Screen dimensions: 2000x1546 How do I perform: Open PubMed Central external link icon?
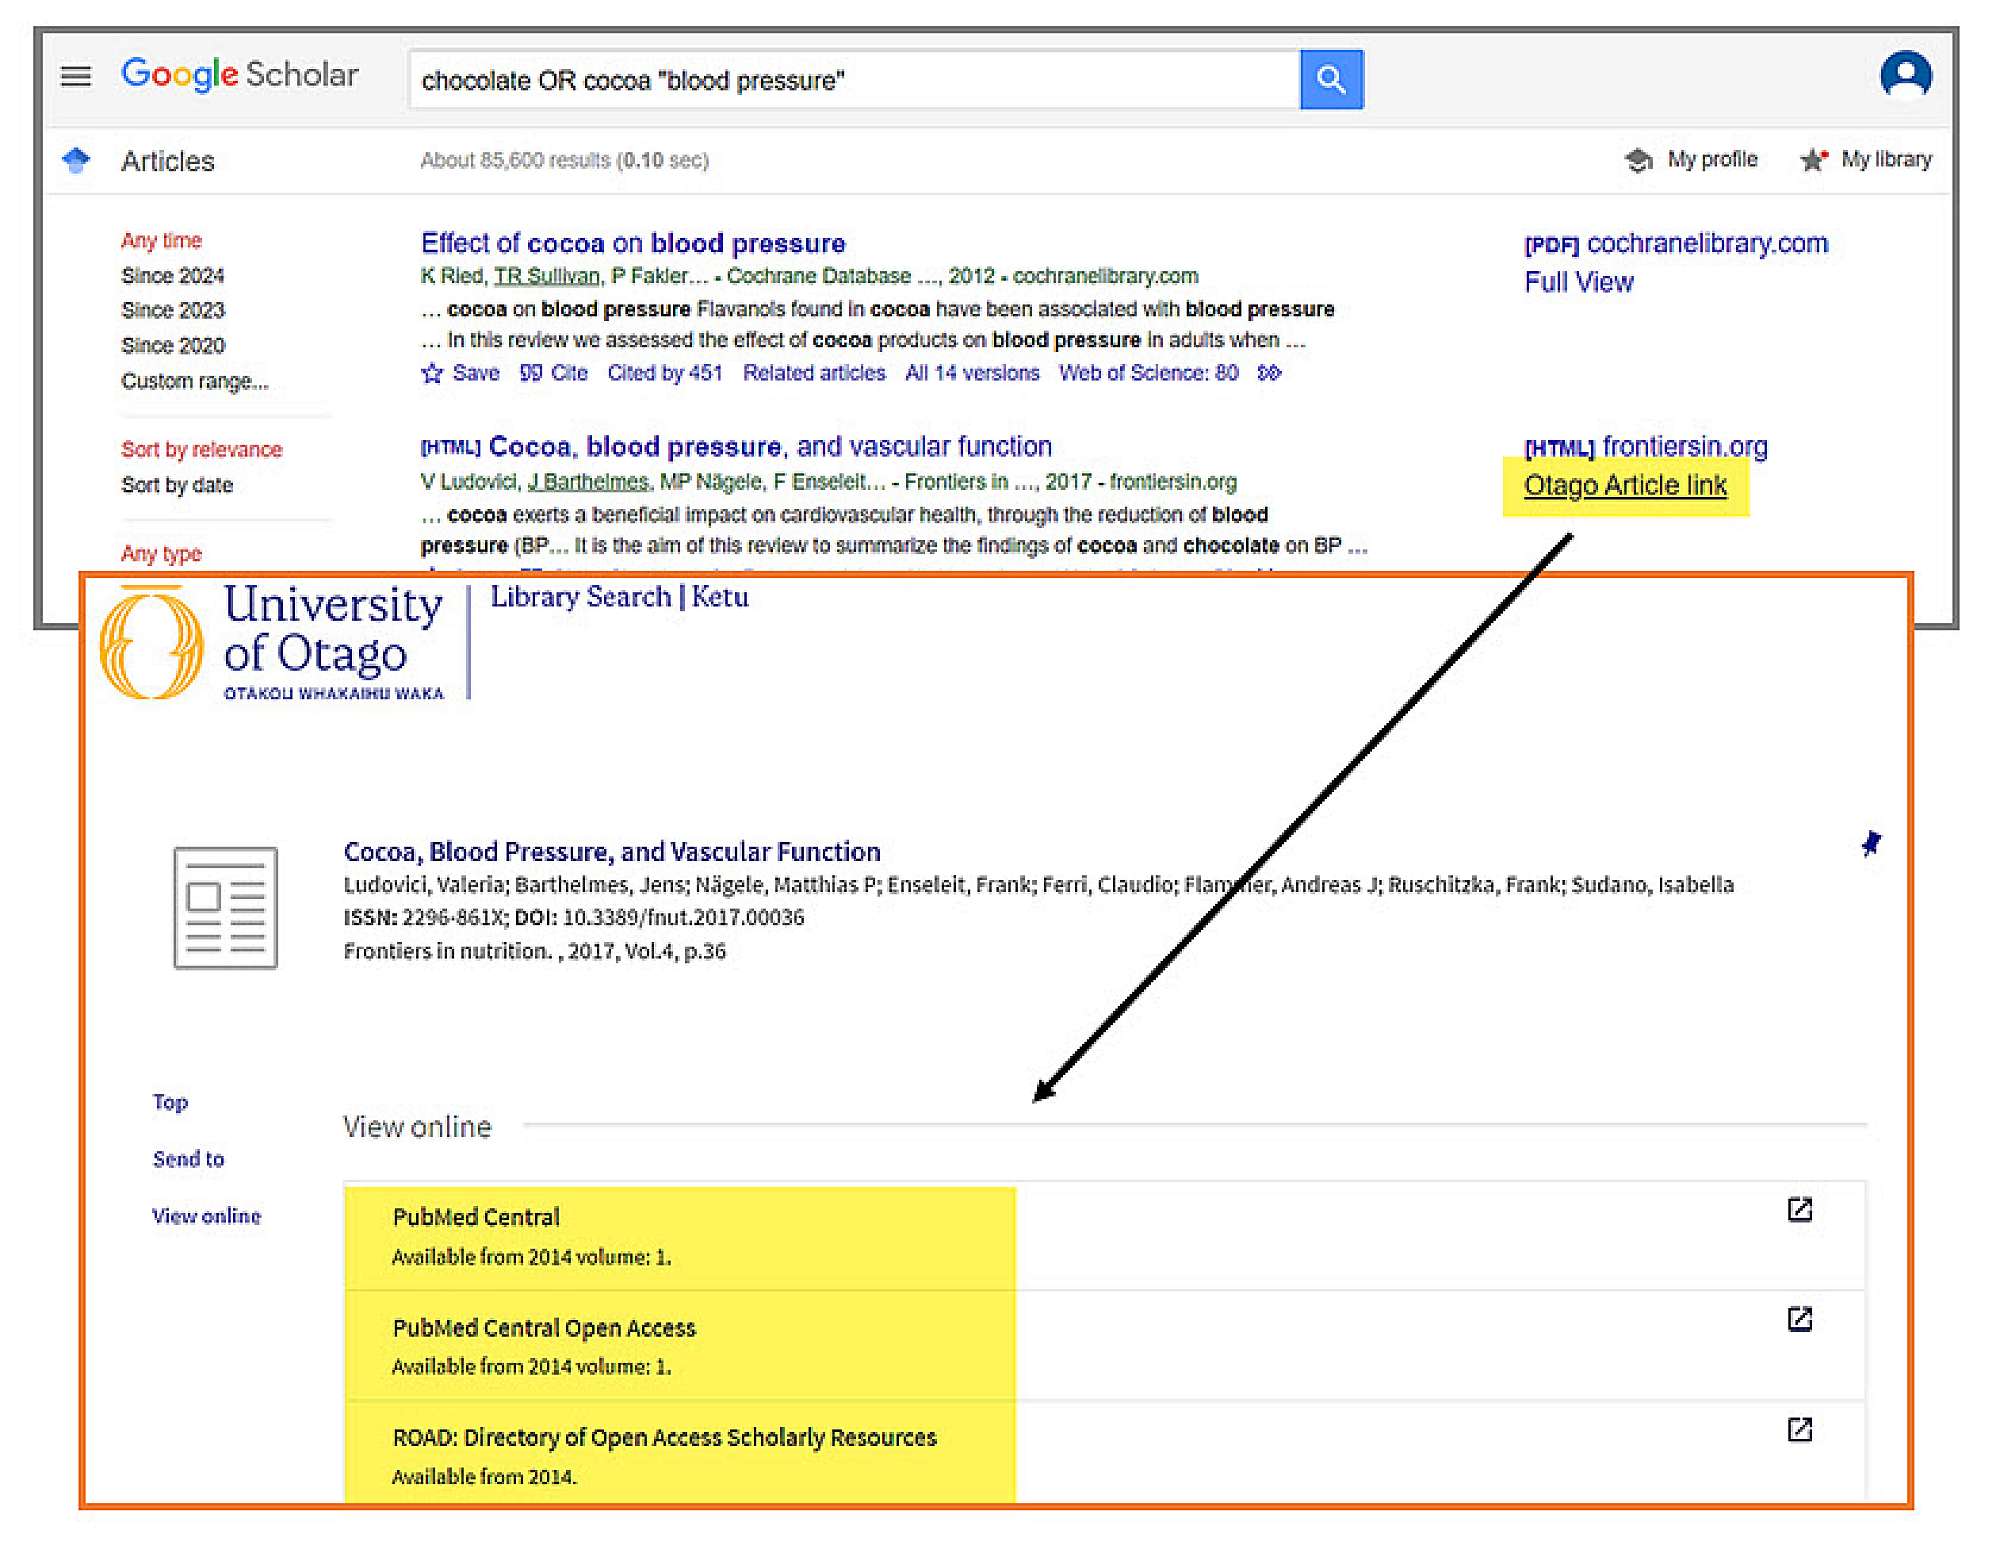(1799, 1209)
